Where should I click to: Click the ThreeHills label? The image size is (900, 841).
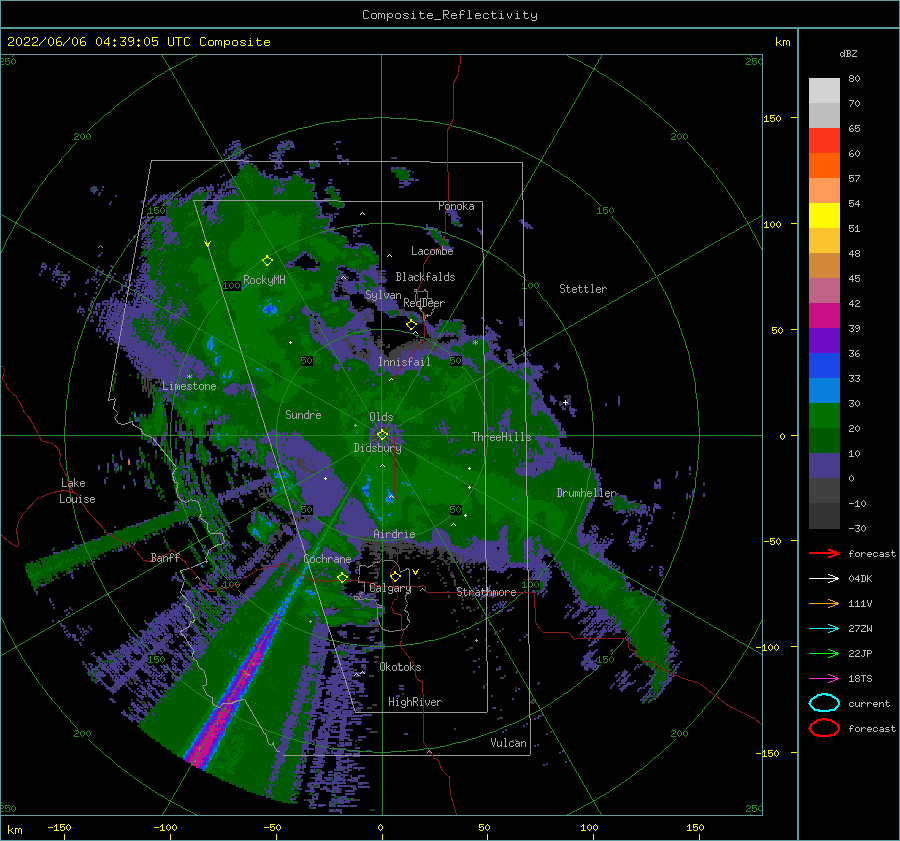point(502,437)
